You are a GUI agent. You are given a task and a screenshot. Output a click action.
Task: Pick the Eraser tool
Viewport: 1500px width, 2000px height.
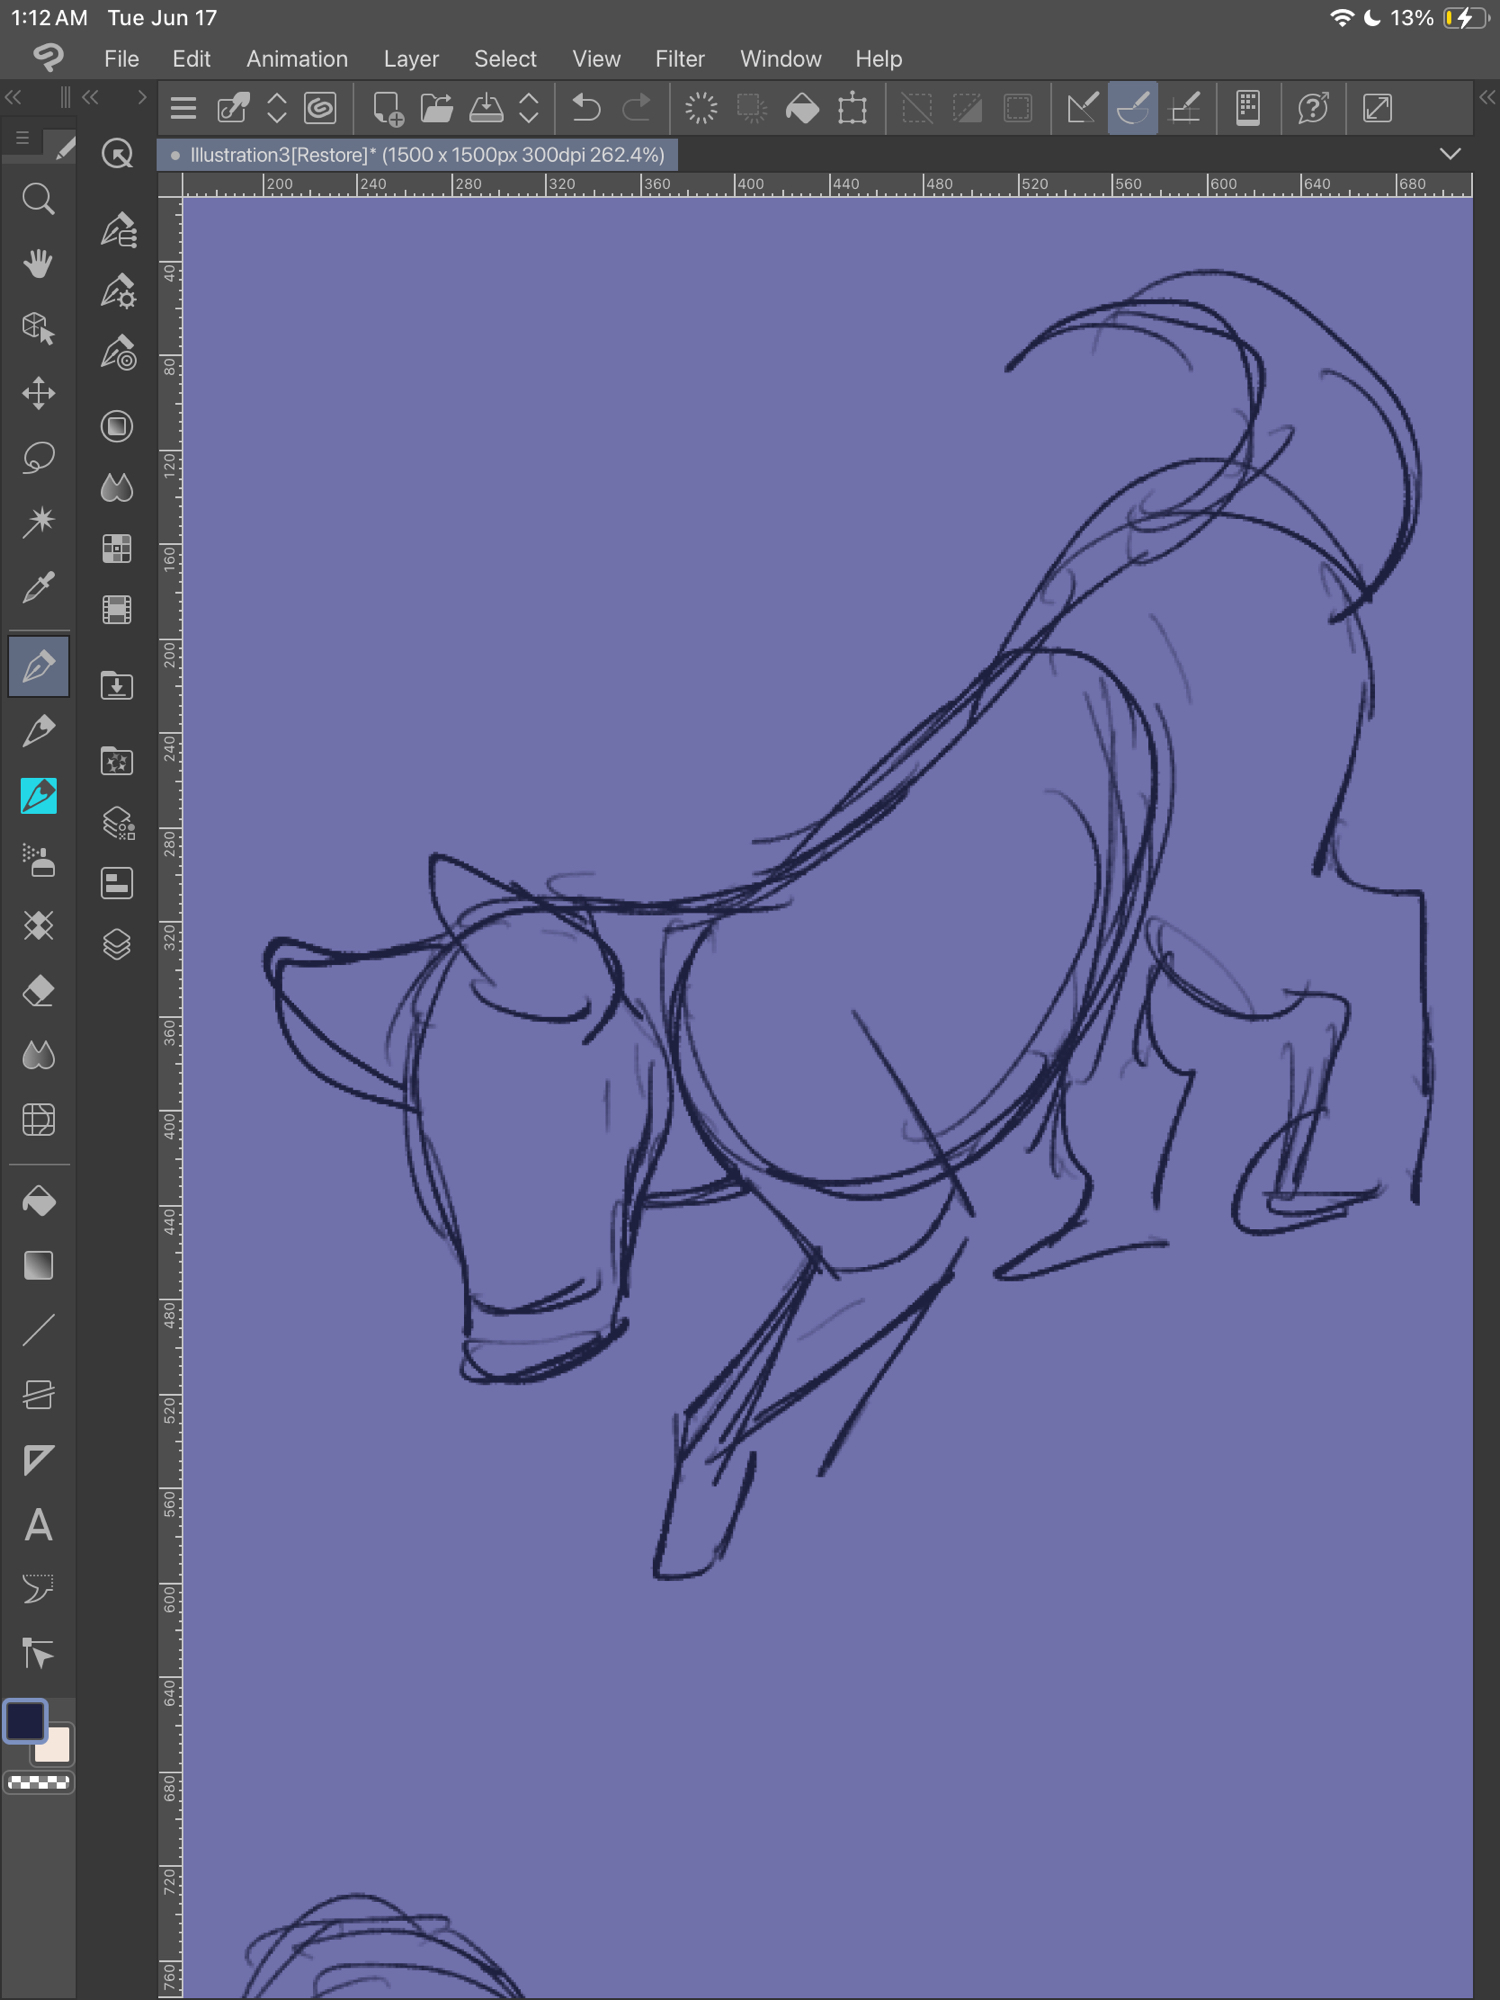tap(38, 991)
